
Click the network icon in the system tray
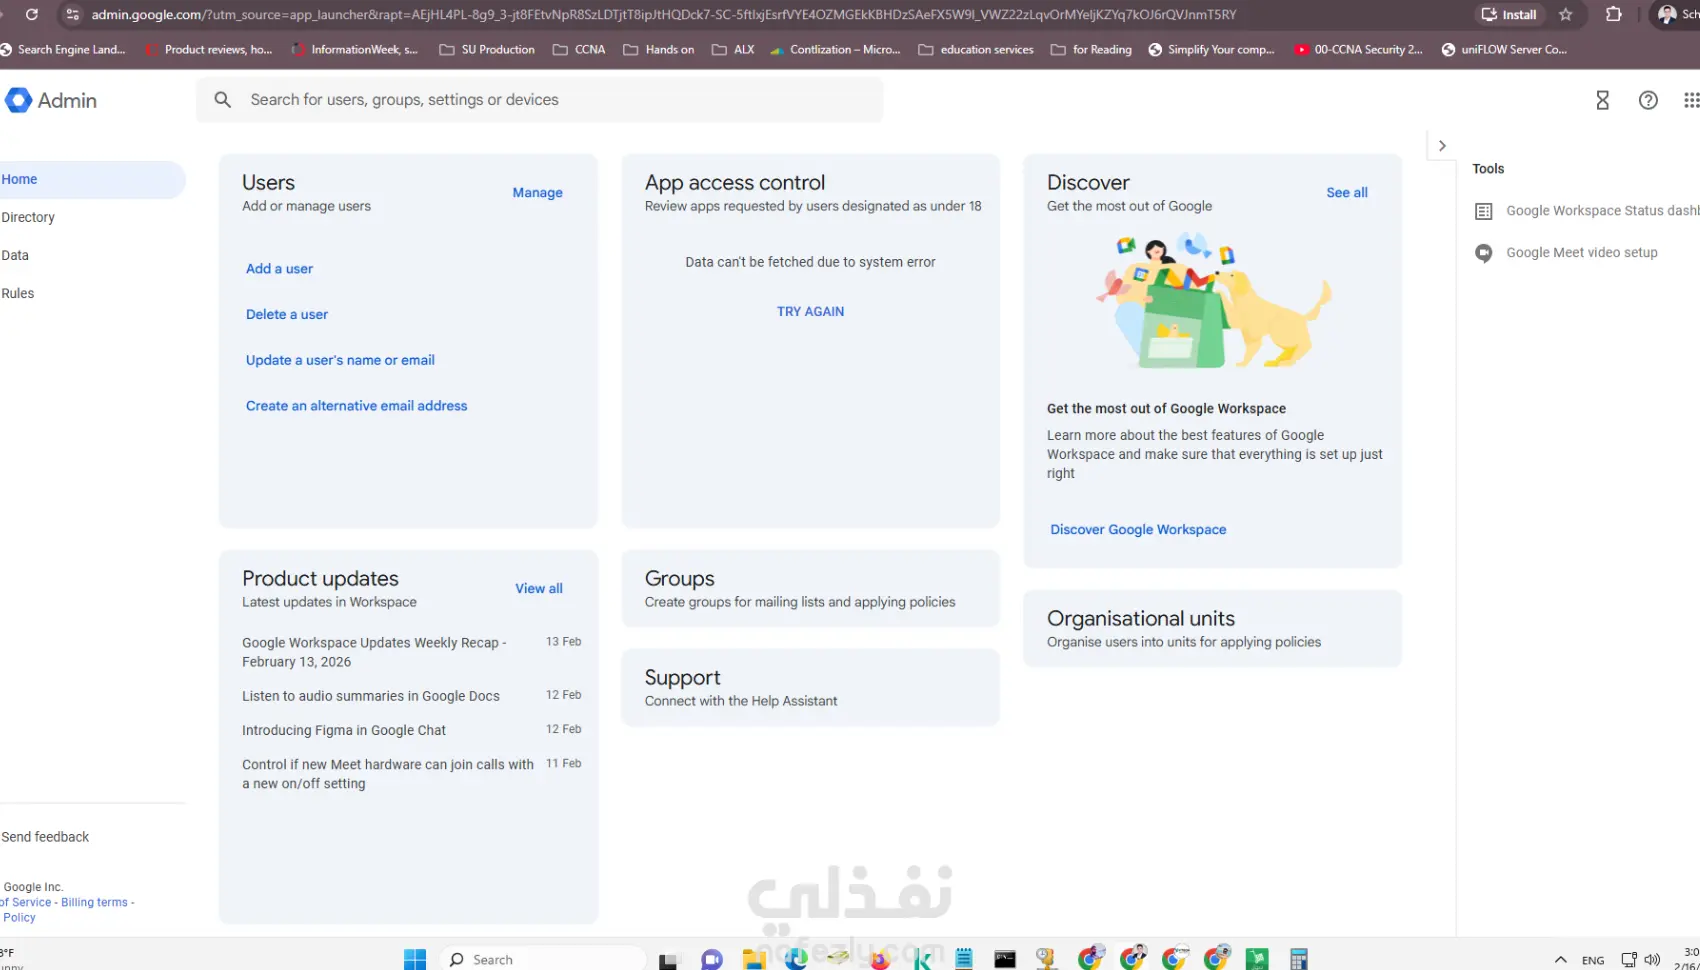pos(1629,960)
